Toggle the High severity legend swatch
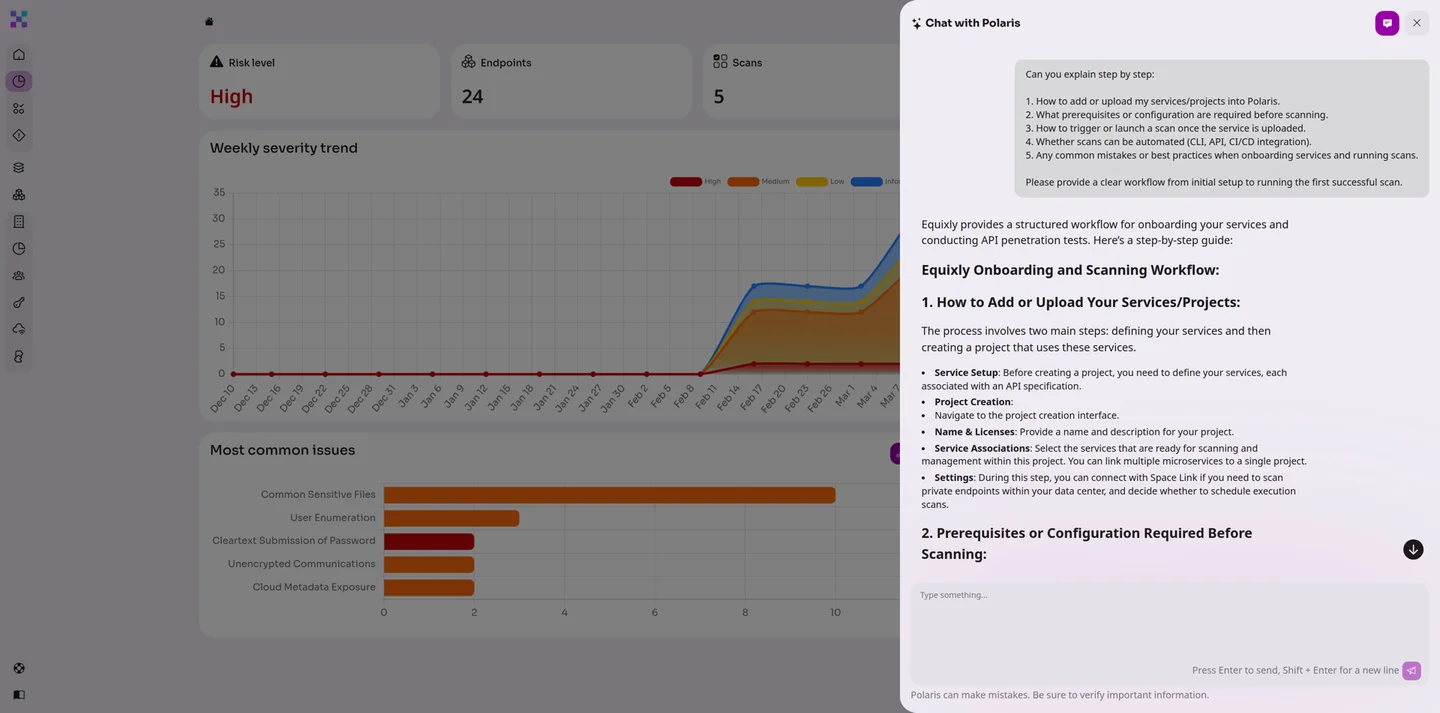Viewport: 1440px width, 713px height. [x=685, y=182]
